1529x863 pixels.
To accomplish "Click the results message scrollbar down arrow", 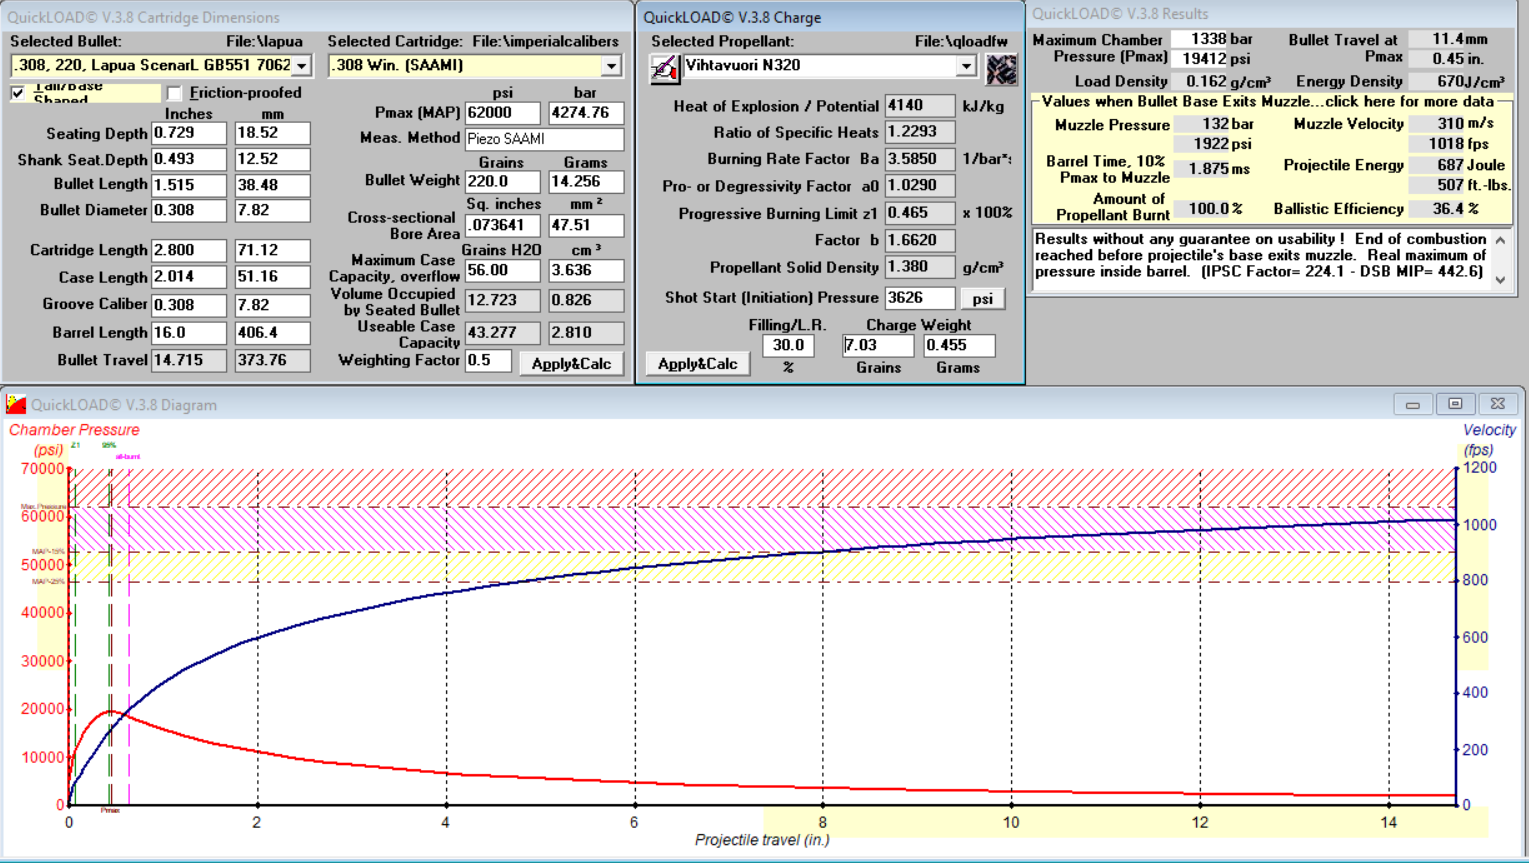I will pos(1500,281).
